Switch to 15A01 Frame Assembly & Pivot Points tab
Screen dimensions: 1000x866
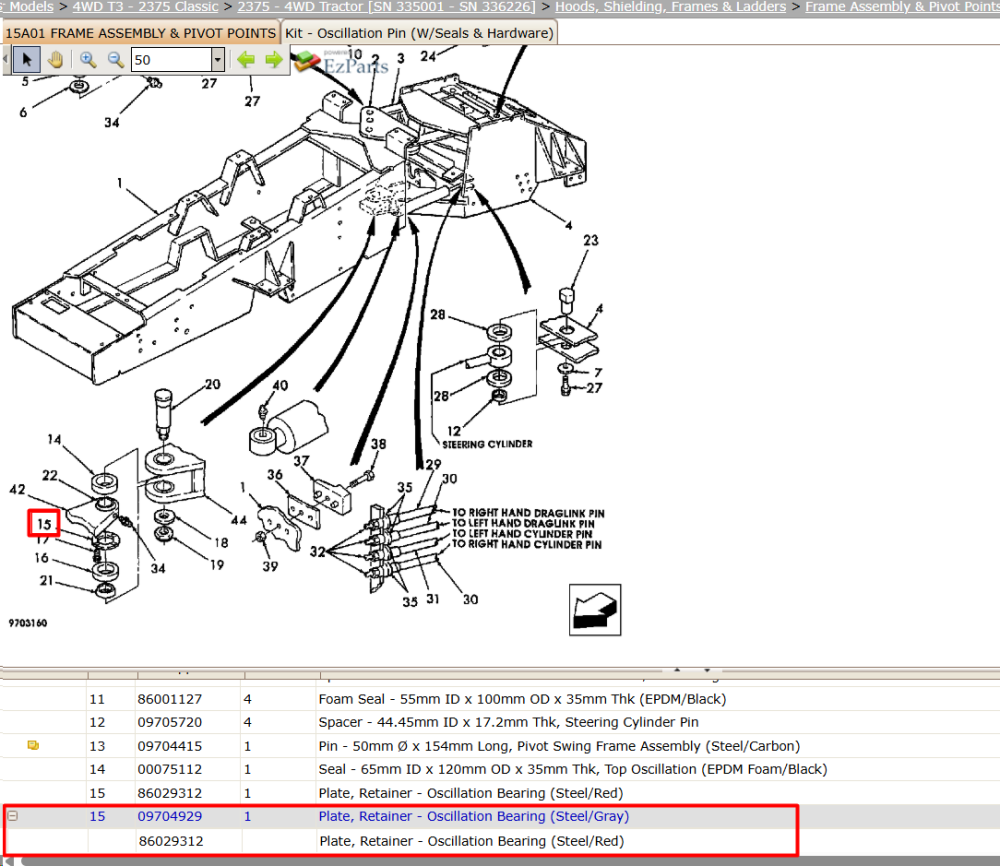click(x=140, y=33)
